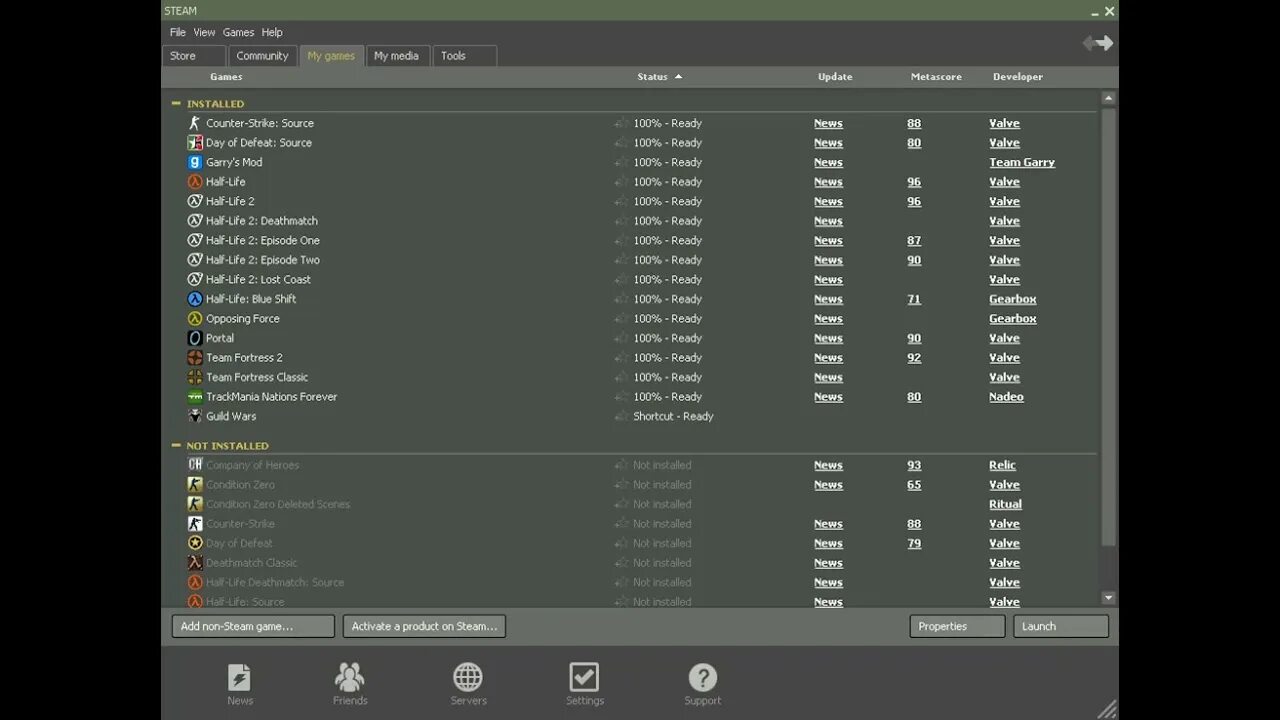
Task: Select the My games tab
Action: point(331,56)
